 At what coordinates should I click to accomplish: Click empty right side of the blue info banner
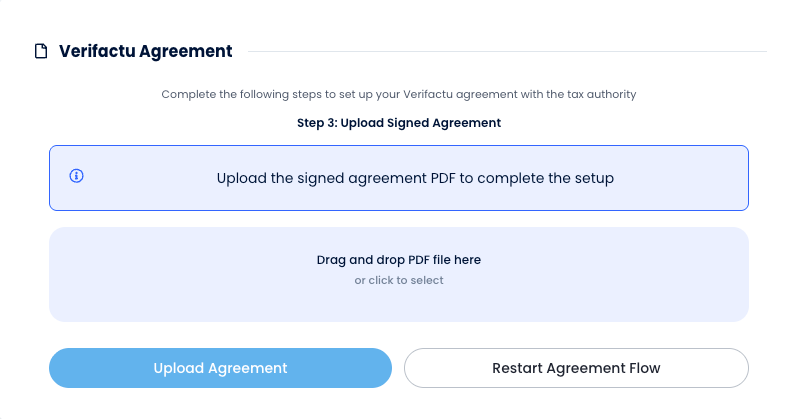coord(690,179)
